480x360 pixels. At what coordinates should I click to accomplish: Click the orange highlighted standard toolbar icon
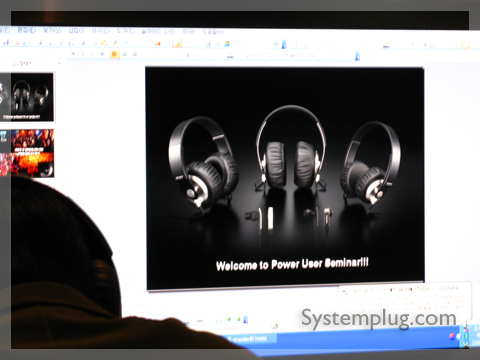(177, 43)
